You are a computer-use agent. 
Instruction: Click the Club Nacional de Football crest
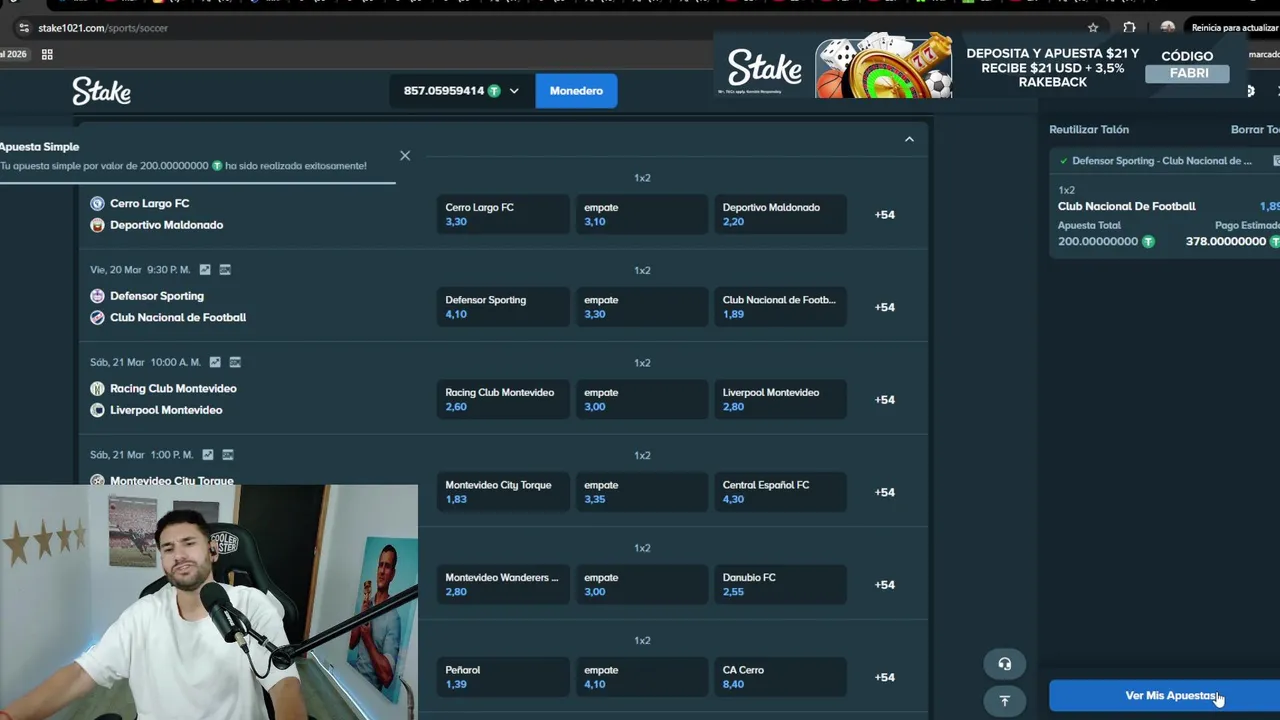tap(97, 318)
